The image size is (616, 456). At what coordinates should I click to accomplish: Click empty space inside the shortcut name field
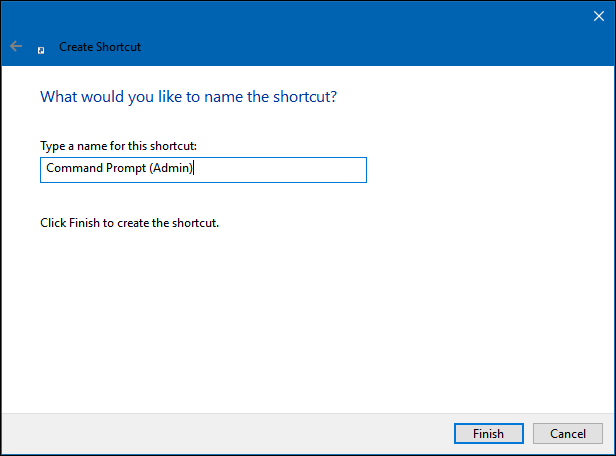click(290, 170)
